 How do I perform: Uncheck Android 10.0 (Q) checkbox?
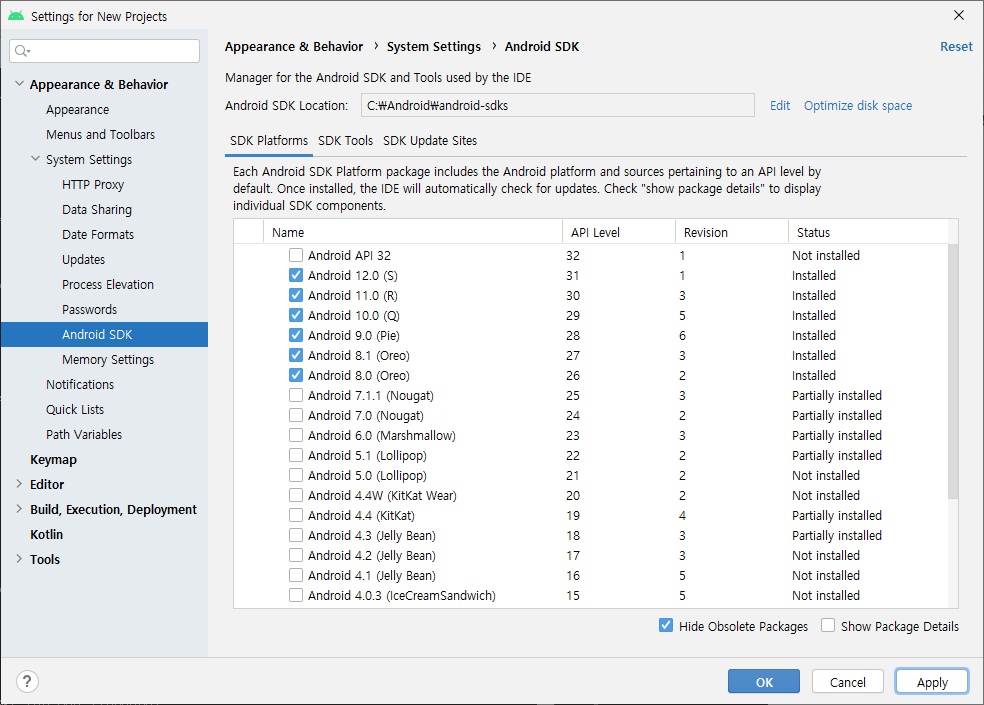(296, 315)
